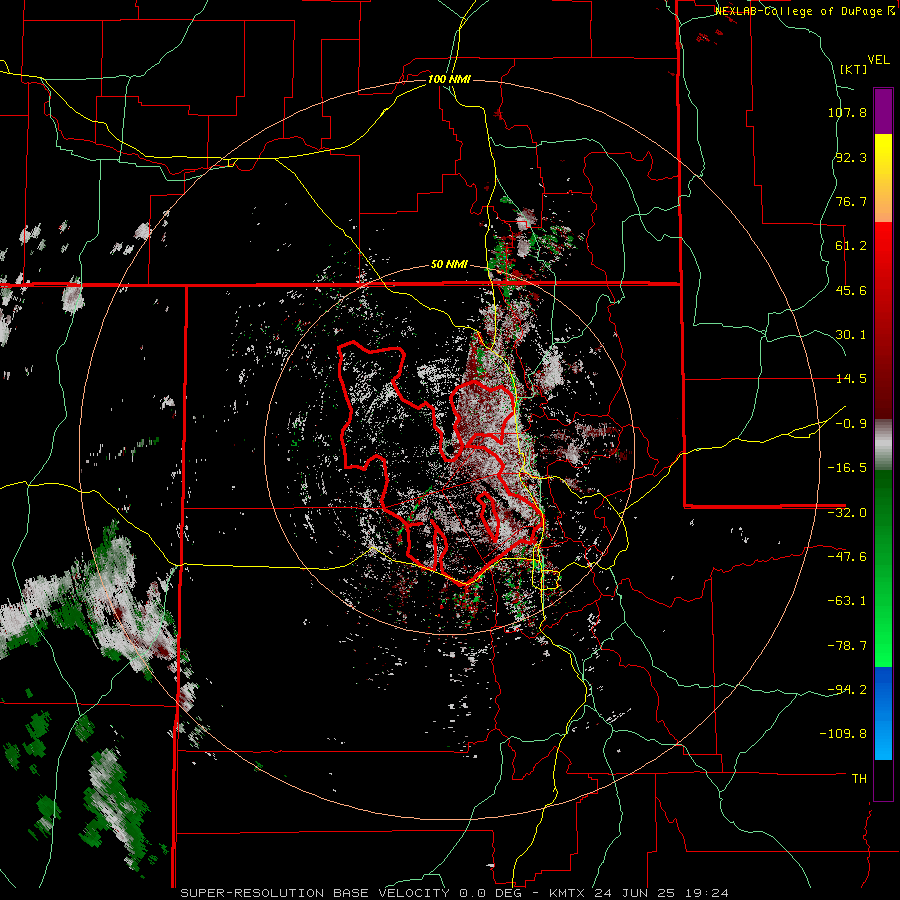900x900 pixels.
Task: Select the KMTX station identifier in caption
Action: pyautogui.click(x=568, y=893)
